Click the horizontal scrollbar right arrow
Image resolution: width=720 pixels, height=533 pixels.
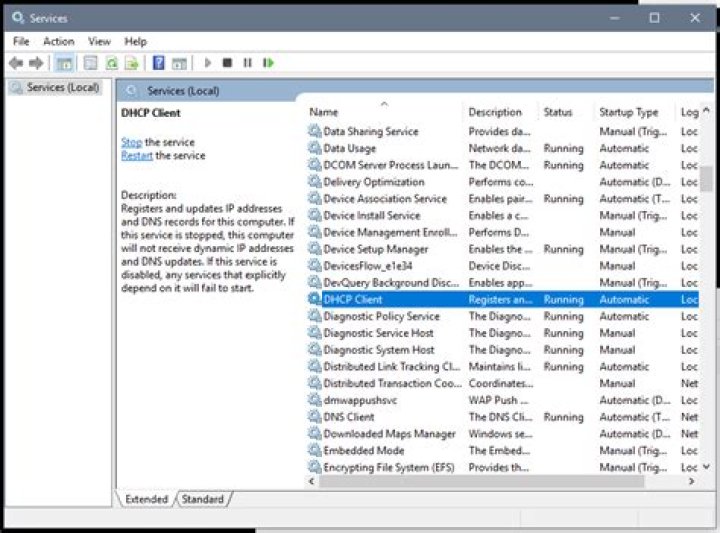click(x=692, y=481)
